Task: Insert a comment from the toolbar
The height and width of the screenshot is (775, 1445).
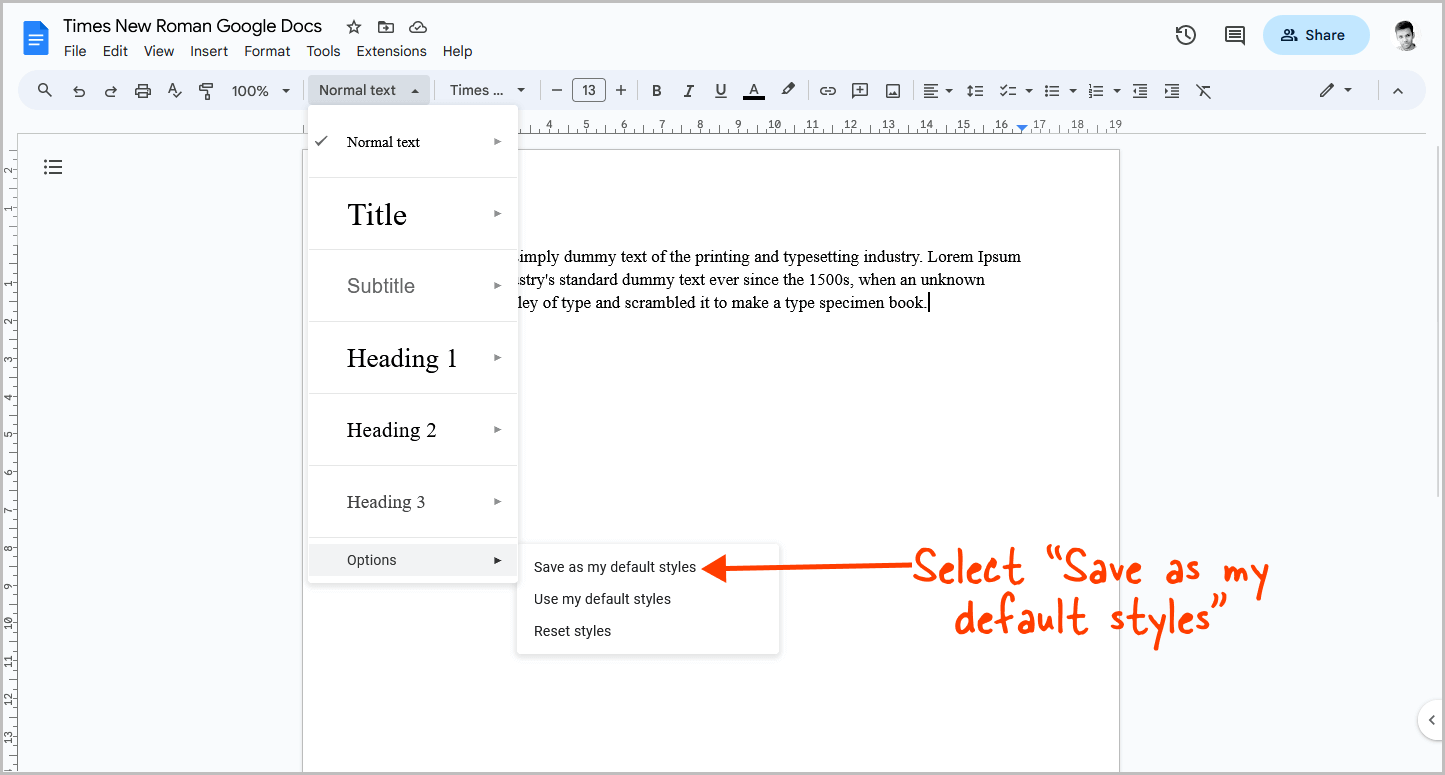Action: (x=859, y=90)
